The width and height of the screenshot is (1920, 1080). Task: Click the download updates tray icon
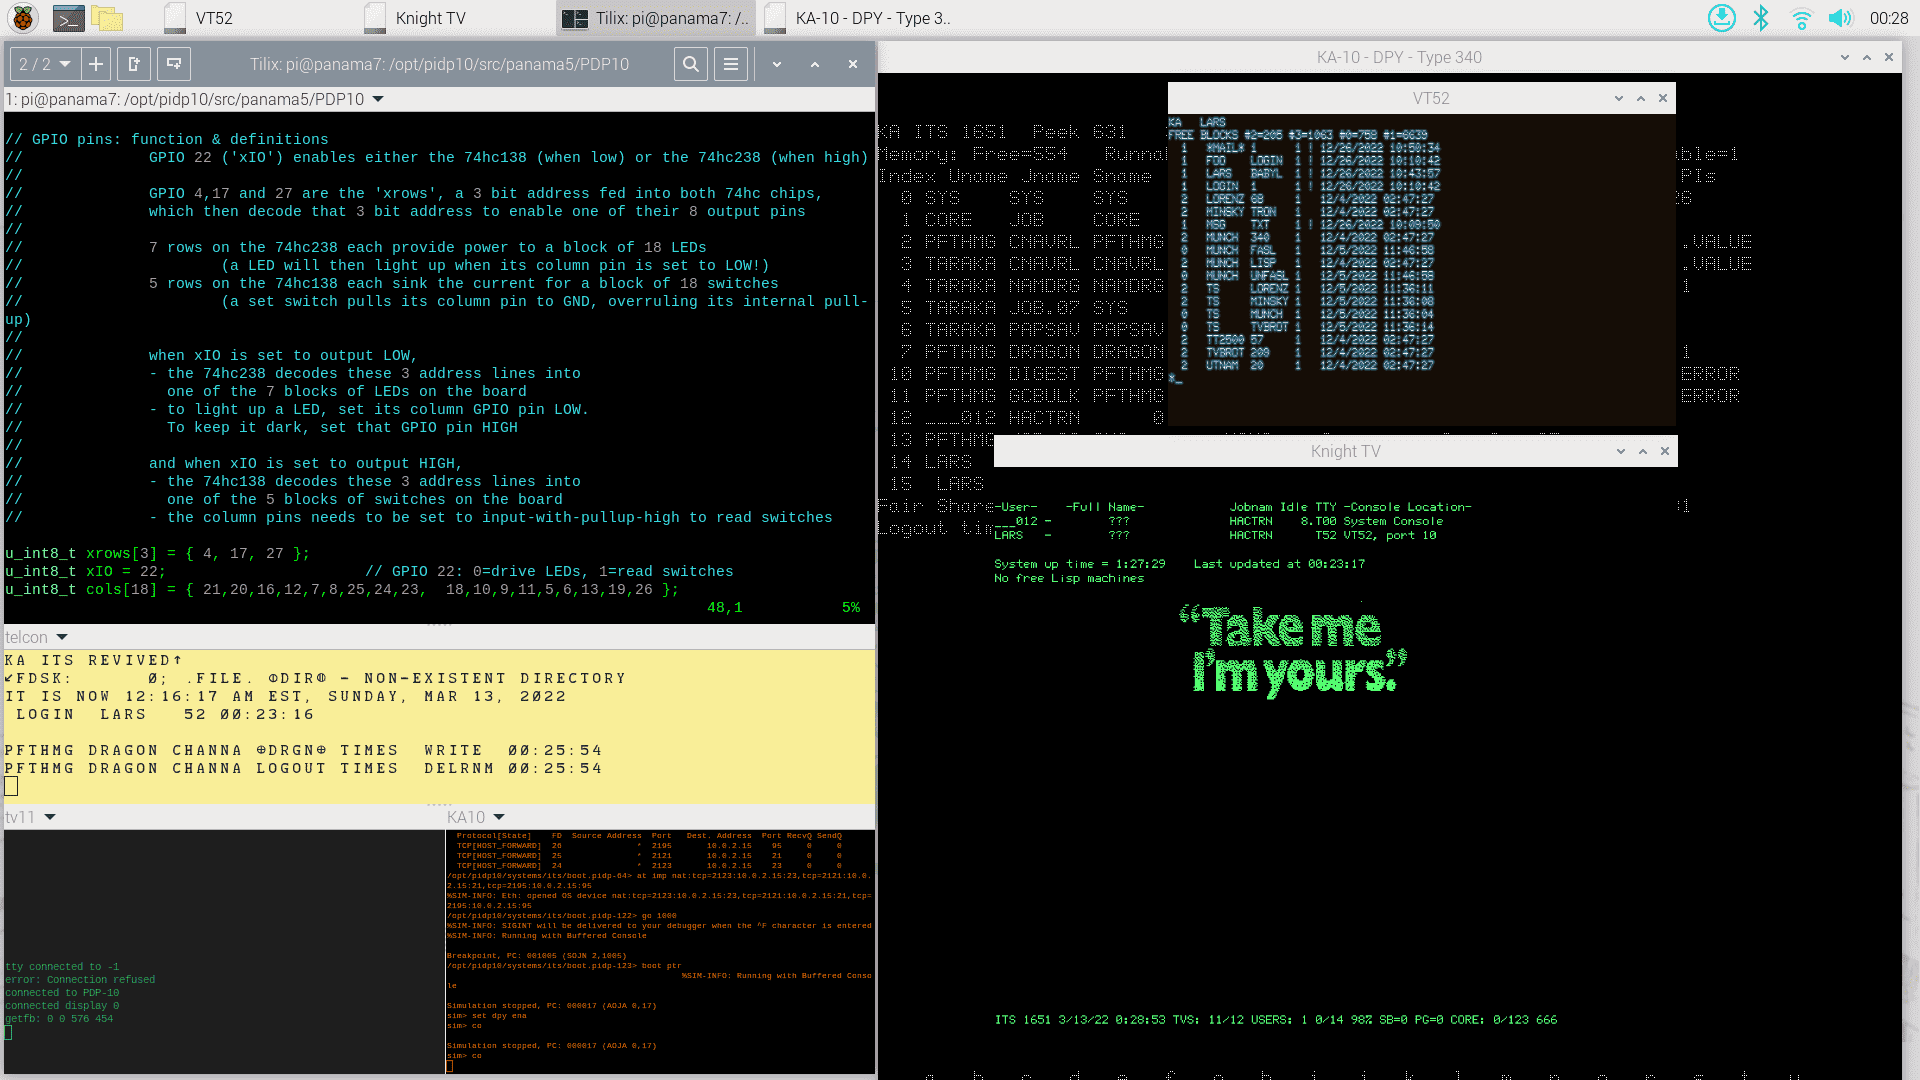click(x=1721, y=18)
